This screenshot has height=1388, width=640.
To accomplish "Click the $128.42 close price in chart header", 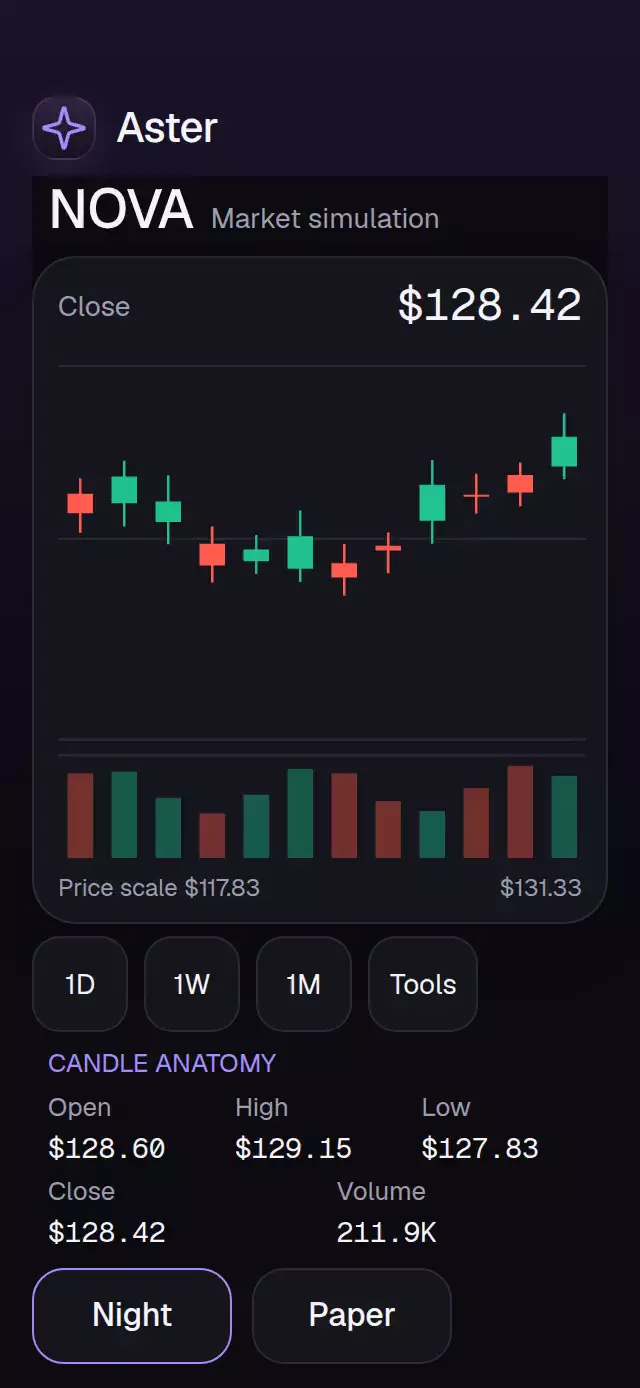I will 489,305.
